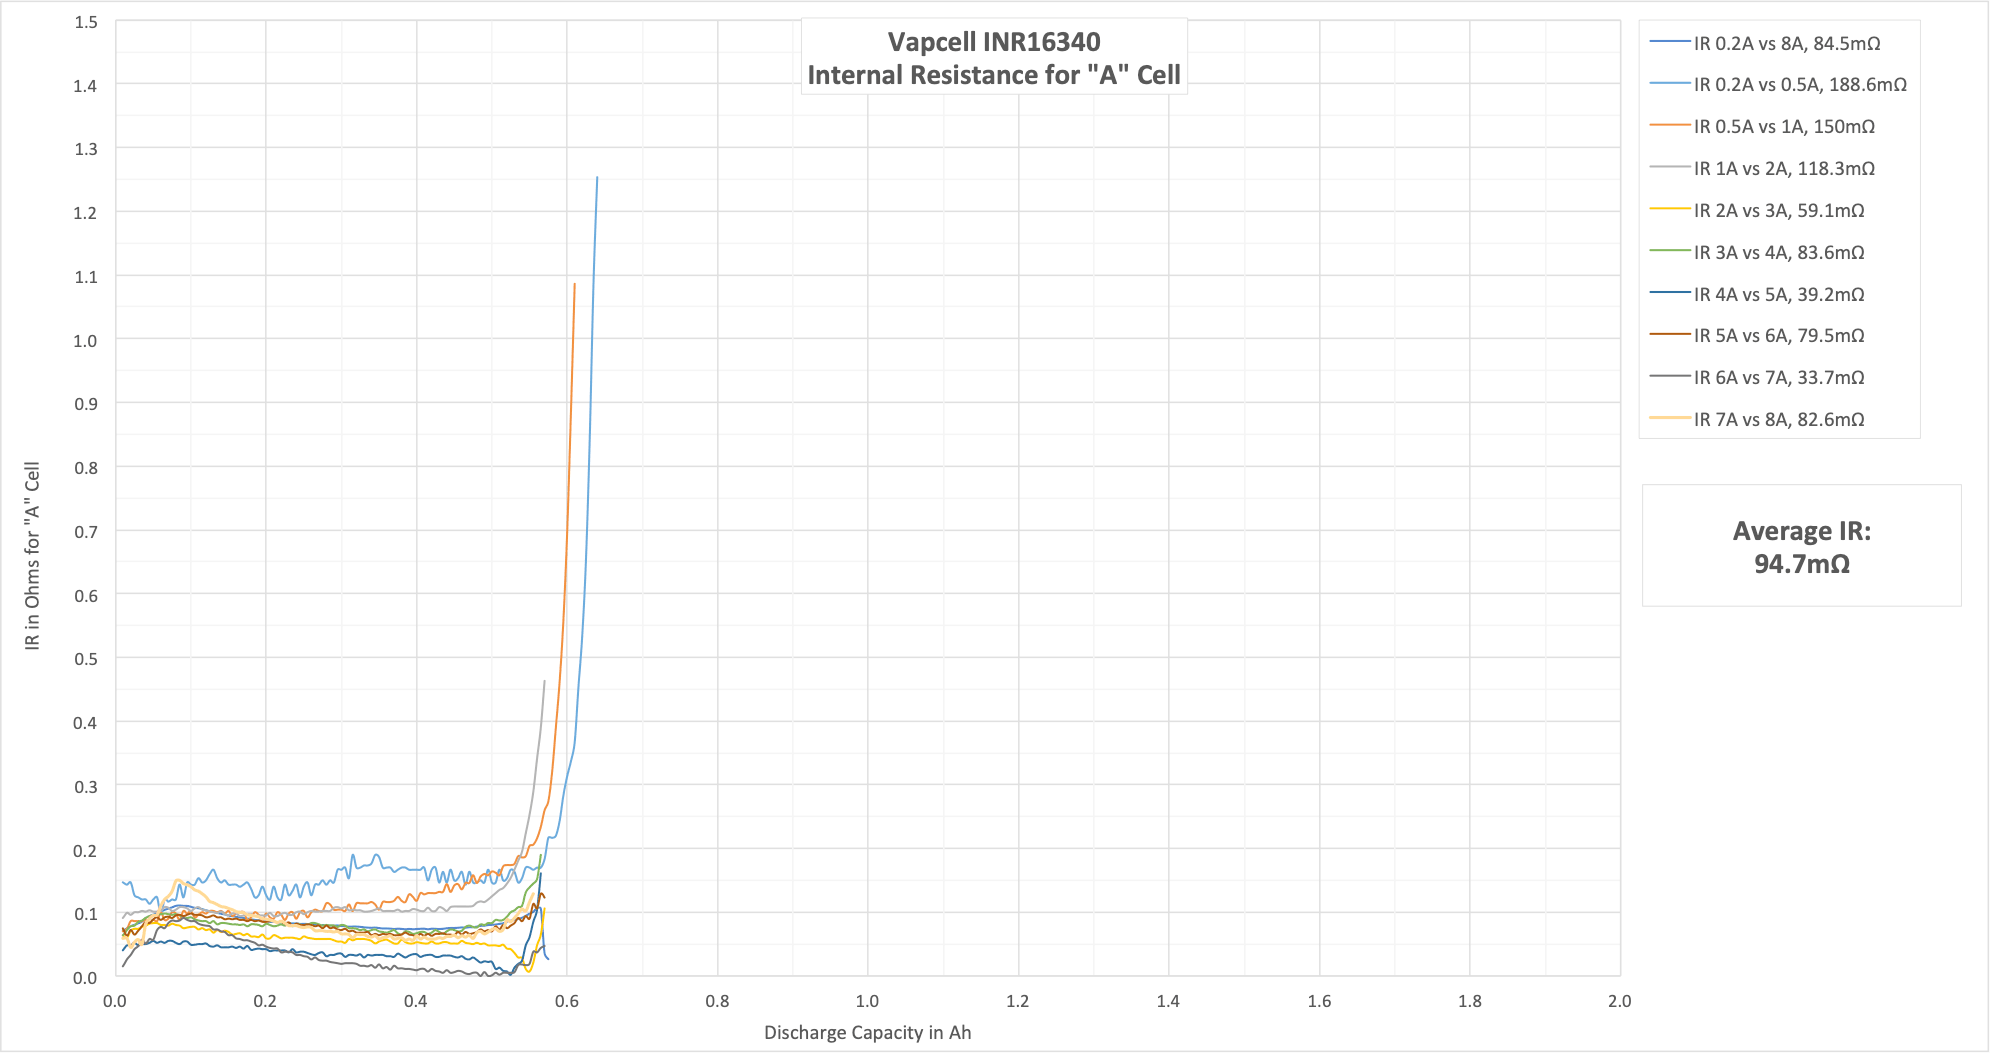Click the "IR 0.5A vs 1A, 150mΩ" legend label
Image resolution: width=1990 pixels, height=1053 pixels.
point(1783,127)
